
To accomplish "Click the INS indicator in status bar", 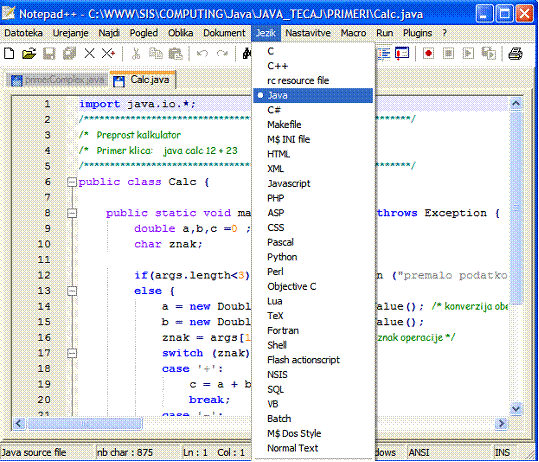I will 502,453.
